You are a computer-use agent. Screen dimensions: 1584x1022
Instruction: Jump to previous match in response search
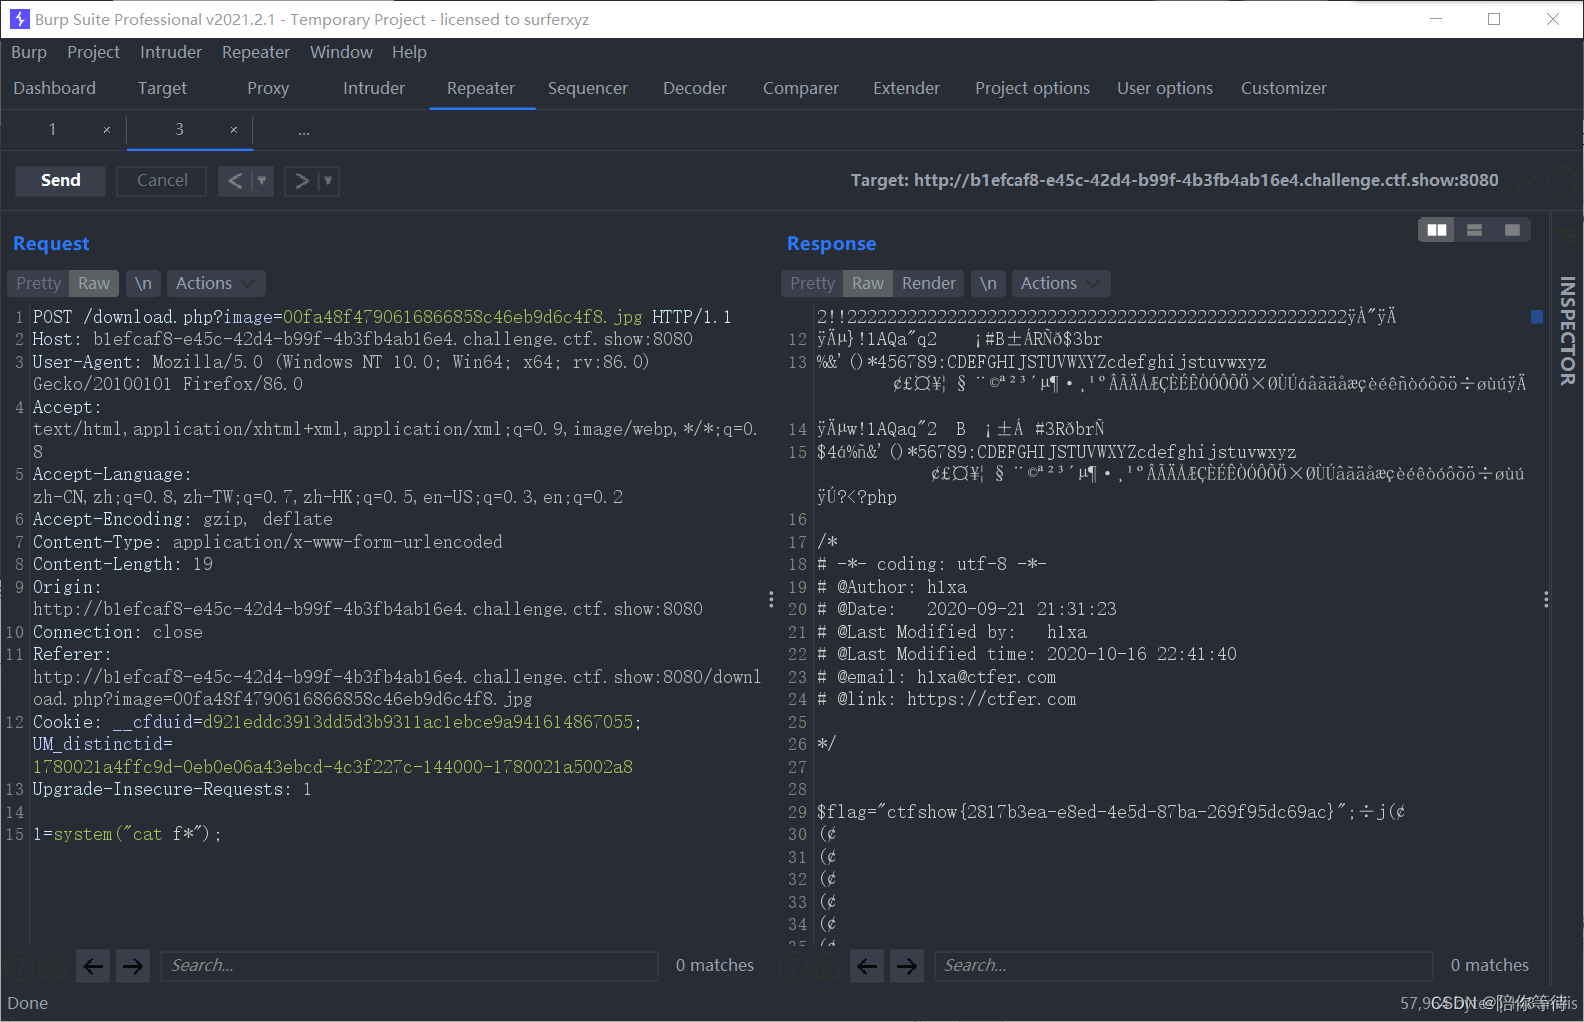867,966
